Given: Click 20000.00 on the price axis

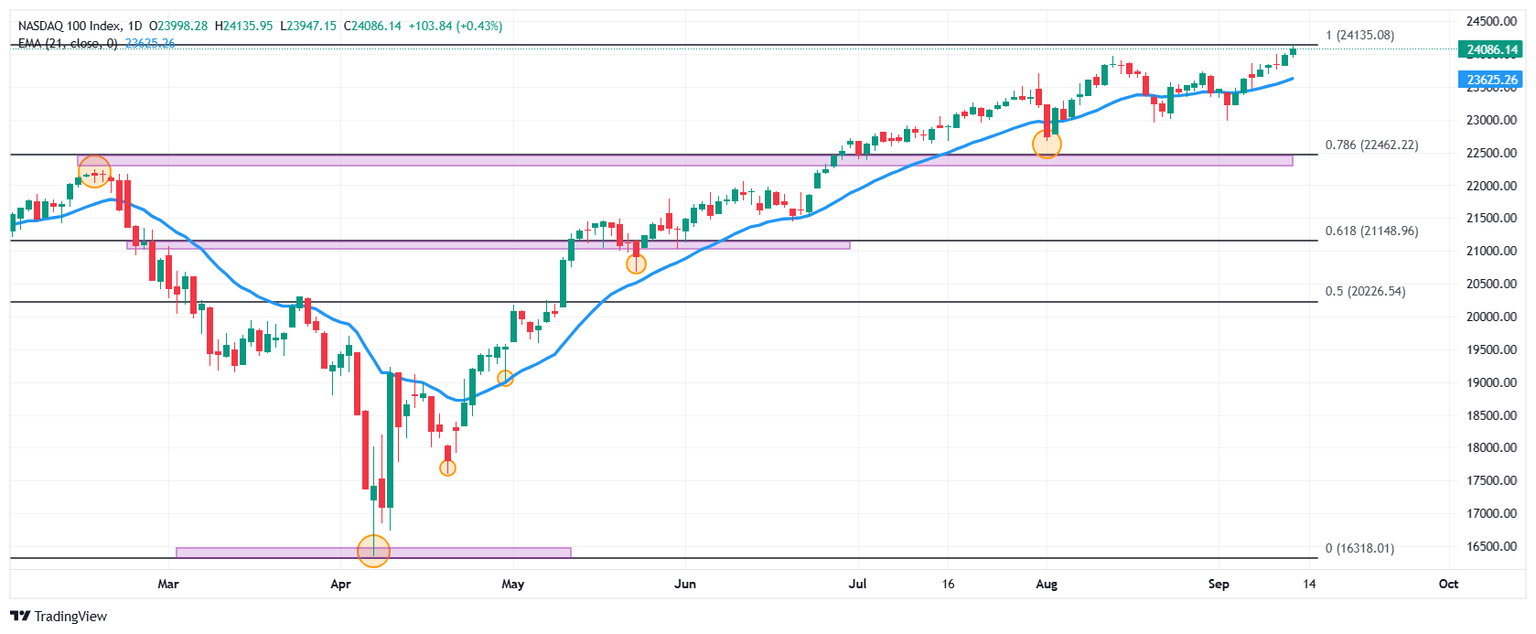Looking at the screenshot, I should (1492, 317).
